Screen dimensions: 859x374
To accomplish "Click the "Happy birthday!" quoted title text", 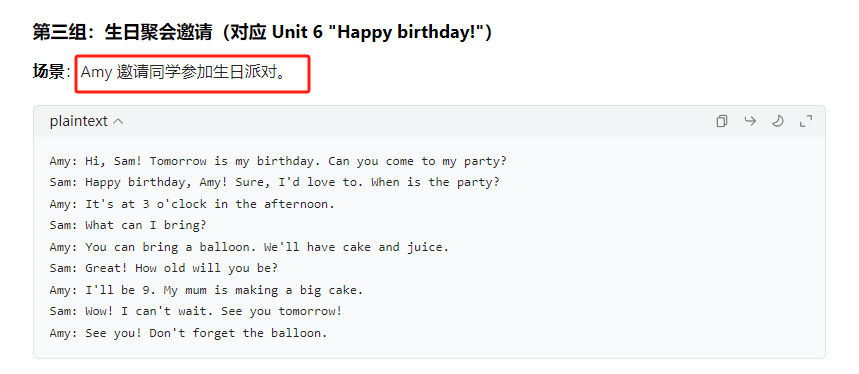I will click(406, 32).
